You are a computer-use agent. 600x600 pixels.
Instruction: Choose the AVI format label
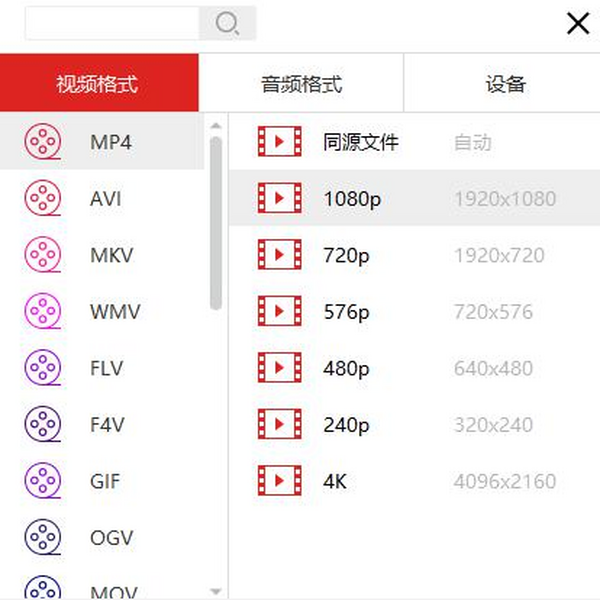coord(106,199)
